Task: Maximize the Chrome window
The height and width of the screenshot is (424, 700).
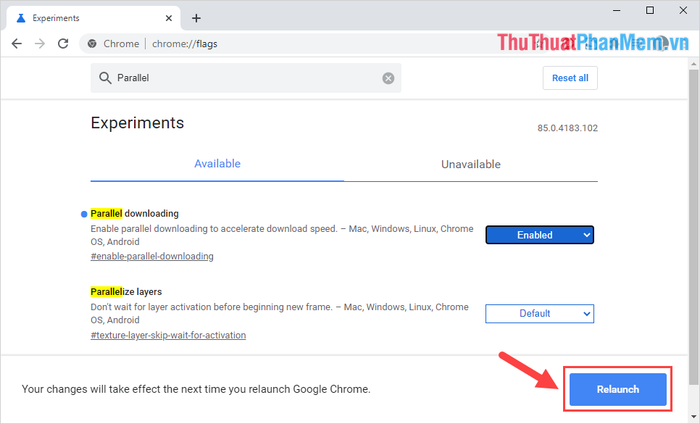Action: tap(650, 10)
